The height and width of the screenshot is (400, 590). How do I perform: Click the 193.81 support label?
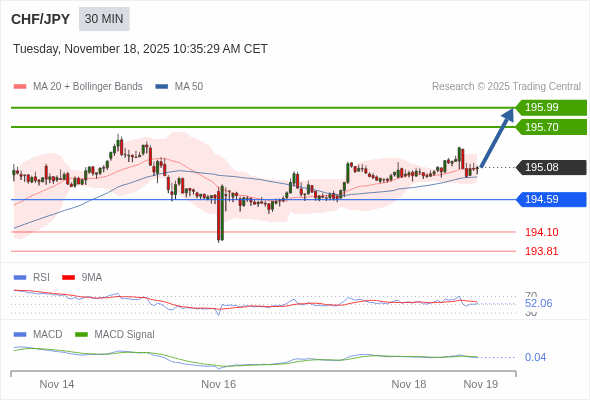click(542, 251)
